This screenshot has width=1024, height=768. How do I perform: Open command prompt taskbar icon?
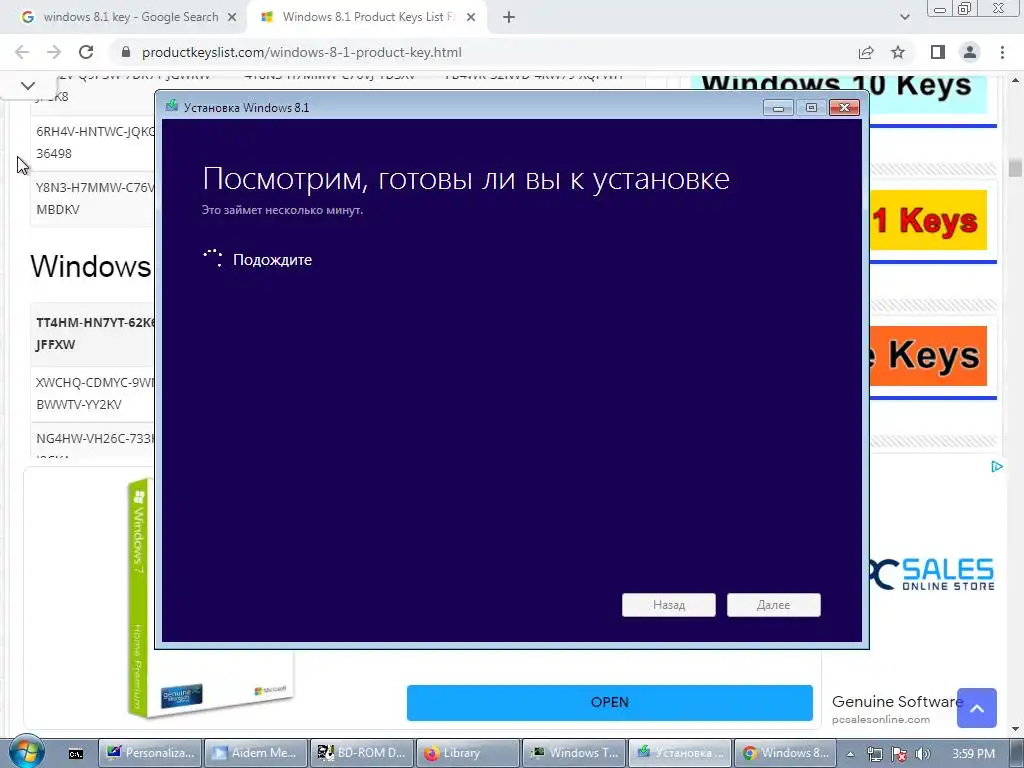coord(76,754)
